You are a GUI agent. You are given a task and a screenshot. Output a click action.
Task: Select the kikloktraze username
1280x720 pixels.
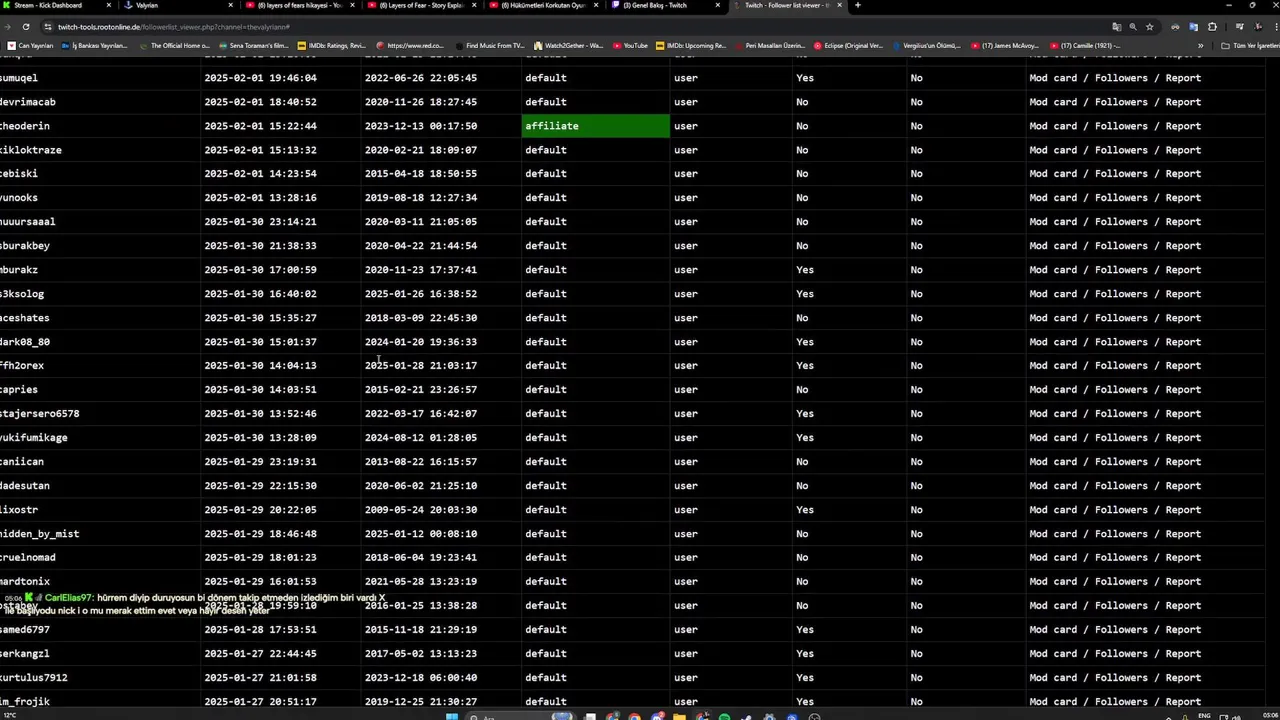(31, 150)
